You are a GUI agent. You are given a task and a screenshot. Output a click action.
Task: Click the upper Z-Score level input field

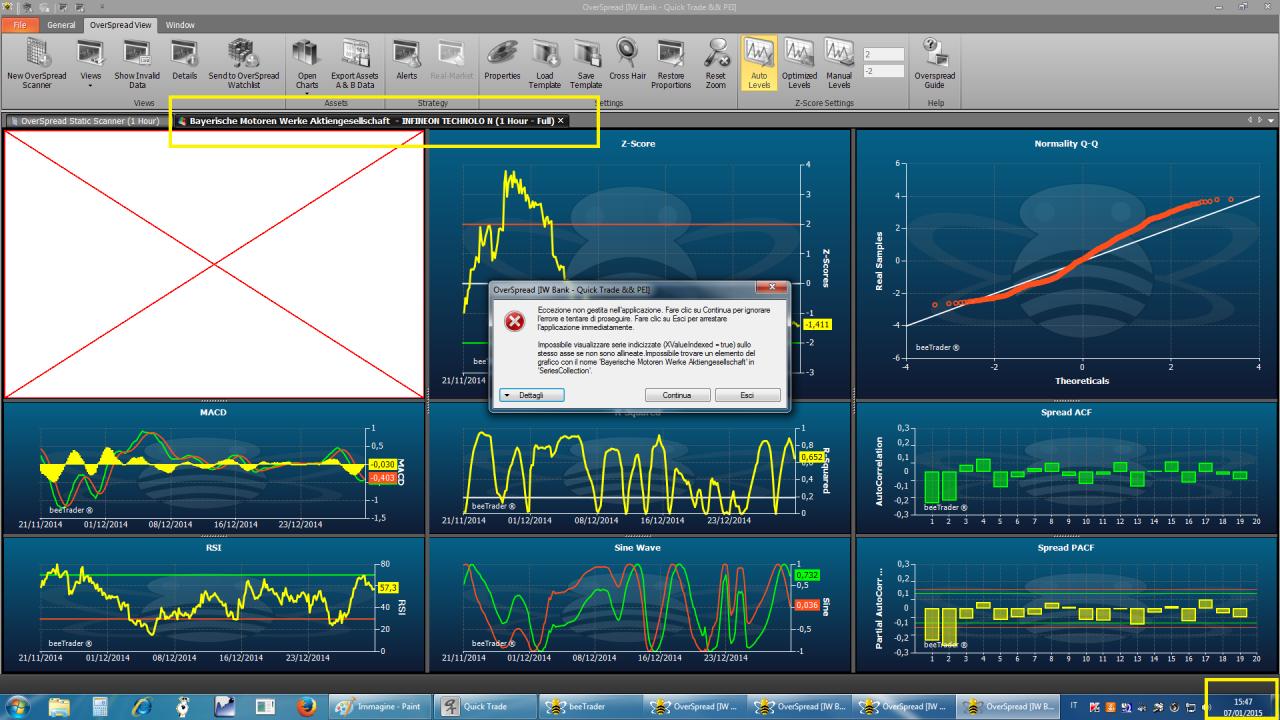click(x=883, y=54)
